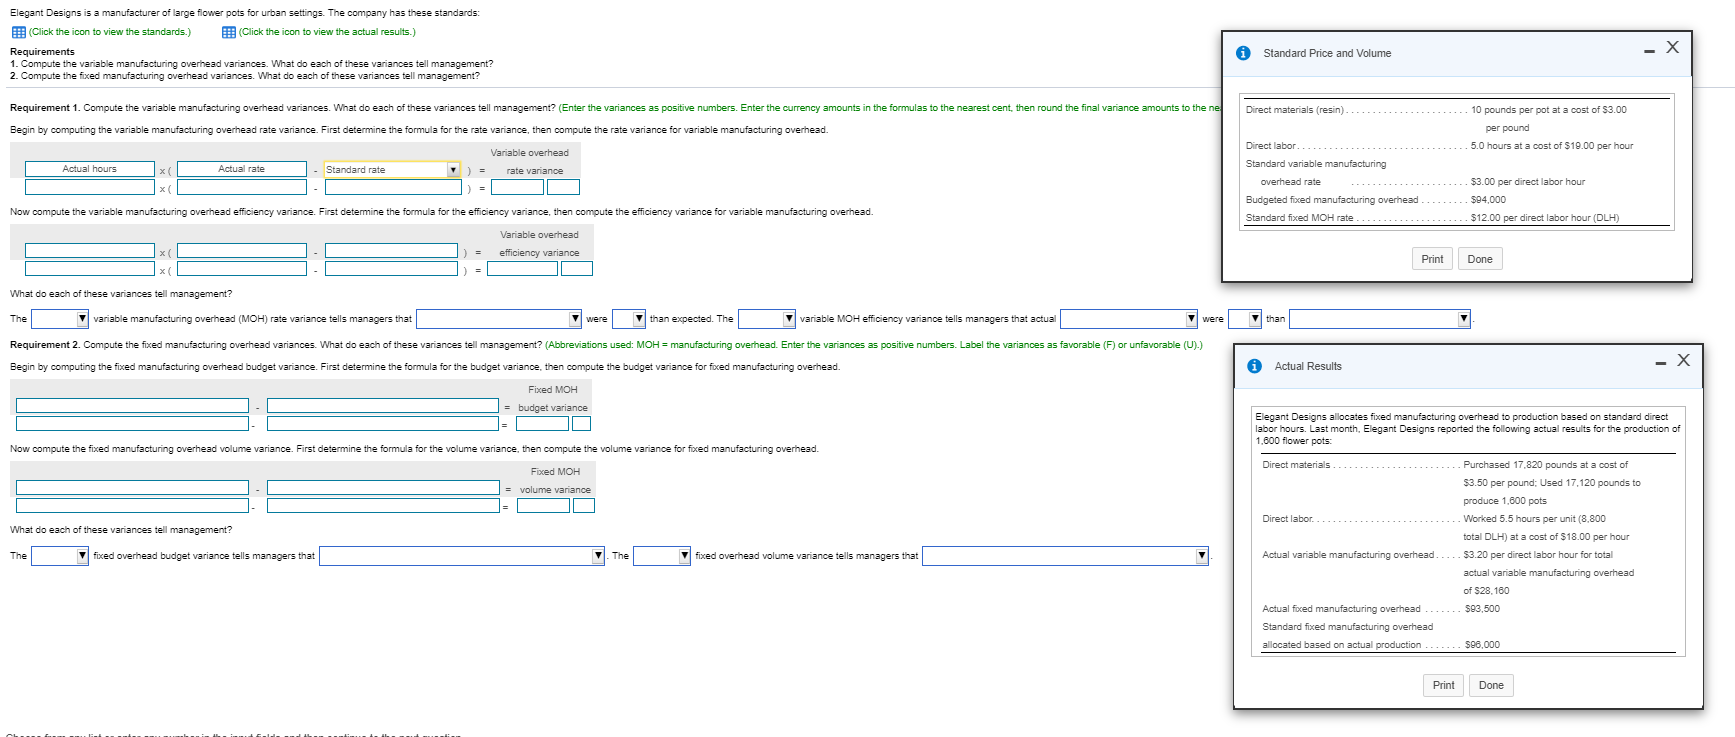Click info icon in Standard Price and Volume dialog
This screenshot has width=1735, height=737.
(x=1243, y=53)
